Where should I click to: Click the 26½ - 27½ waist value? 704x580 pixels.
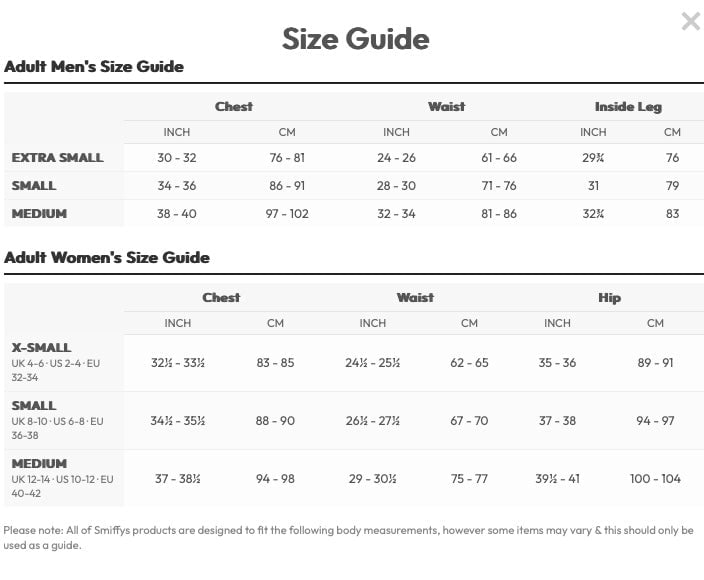point(373,421)
